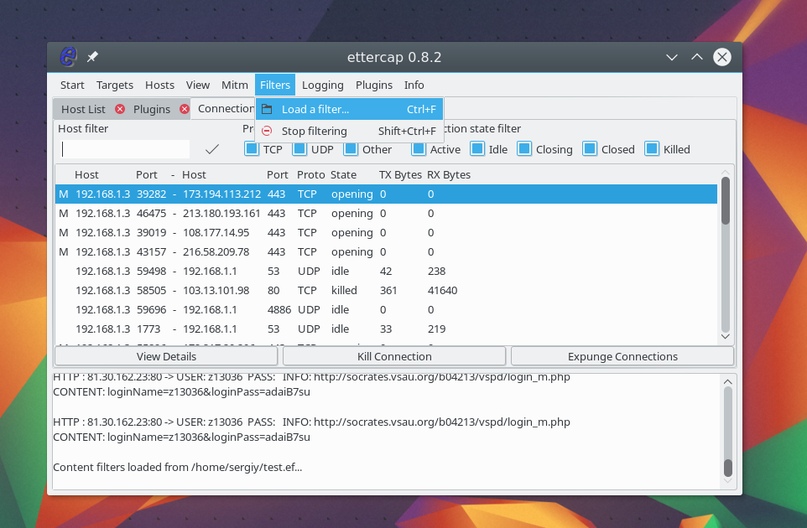Click the red stop icon beside Stop filtering
807x528 pixels.
click(x=267, y=131)
